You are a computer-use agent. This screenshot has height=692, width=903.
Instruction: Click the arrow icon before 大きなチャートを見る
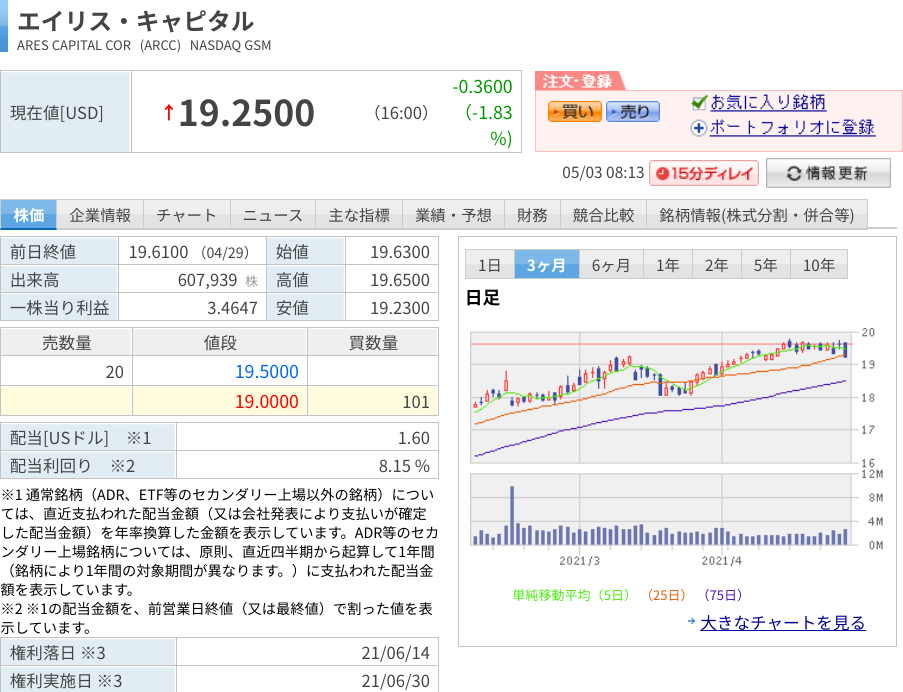pyautogui.click(x=692, y=621)
